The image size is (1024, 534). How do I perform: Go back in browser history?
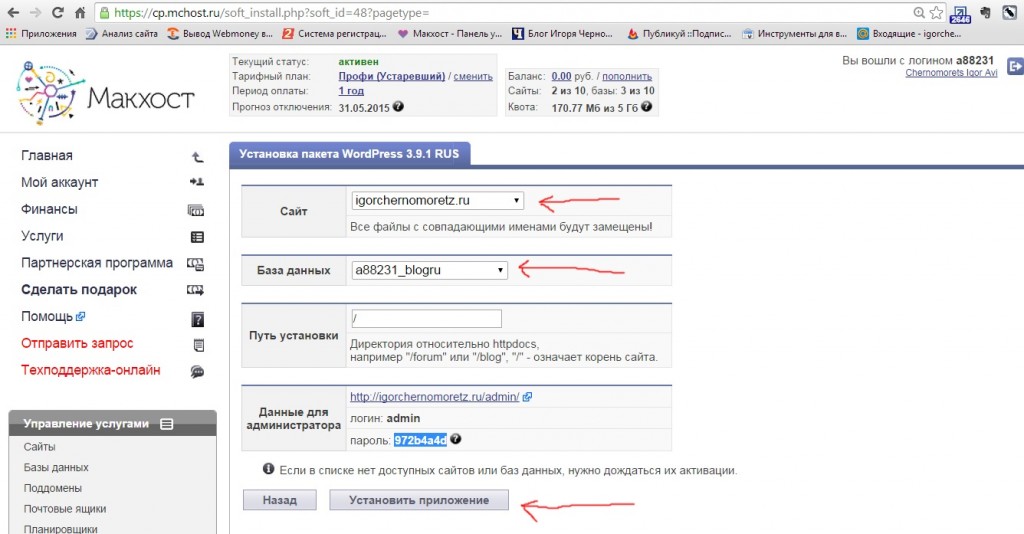(x=13, y=12)
